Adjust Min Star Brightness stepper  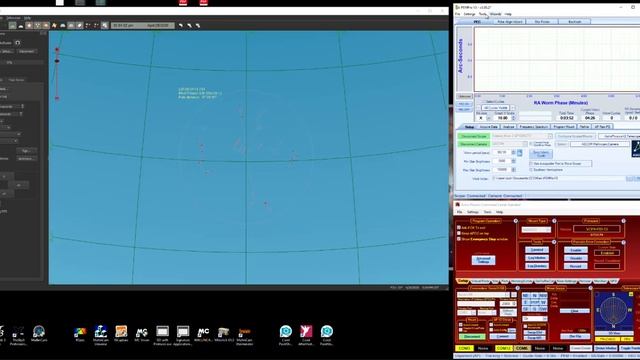[x=513, y=161]
